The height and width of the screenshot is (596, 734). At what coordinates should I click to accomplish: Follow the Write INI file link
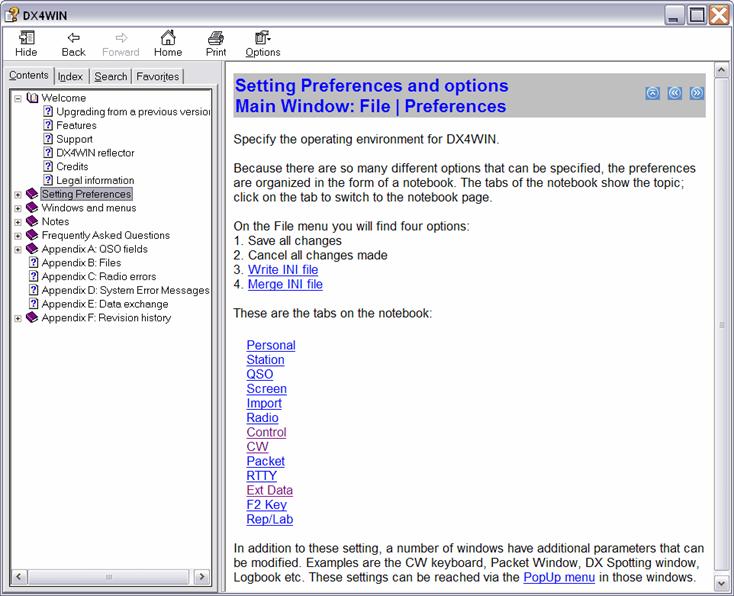(283, 270)
